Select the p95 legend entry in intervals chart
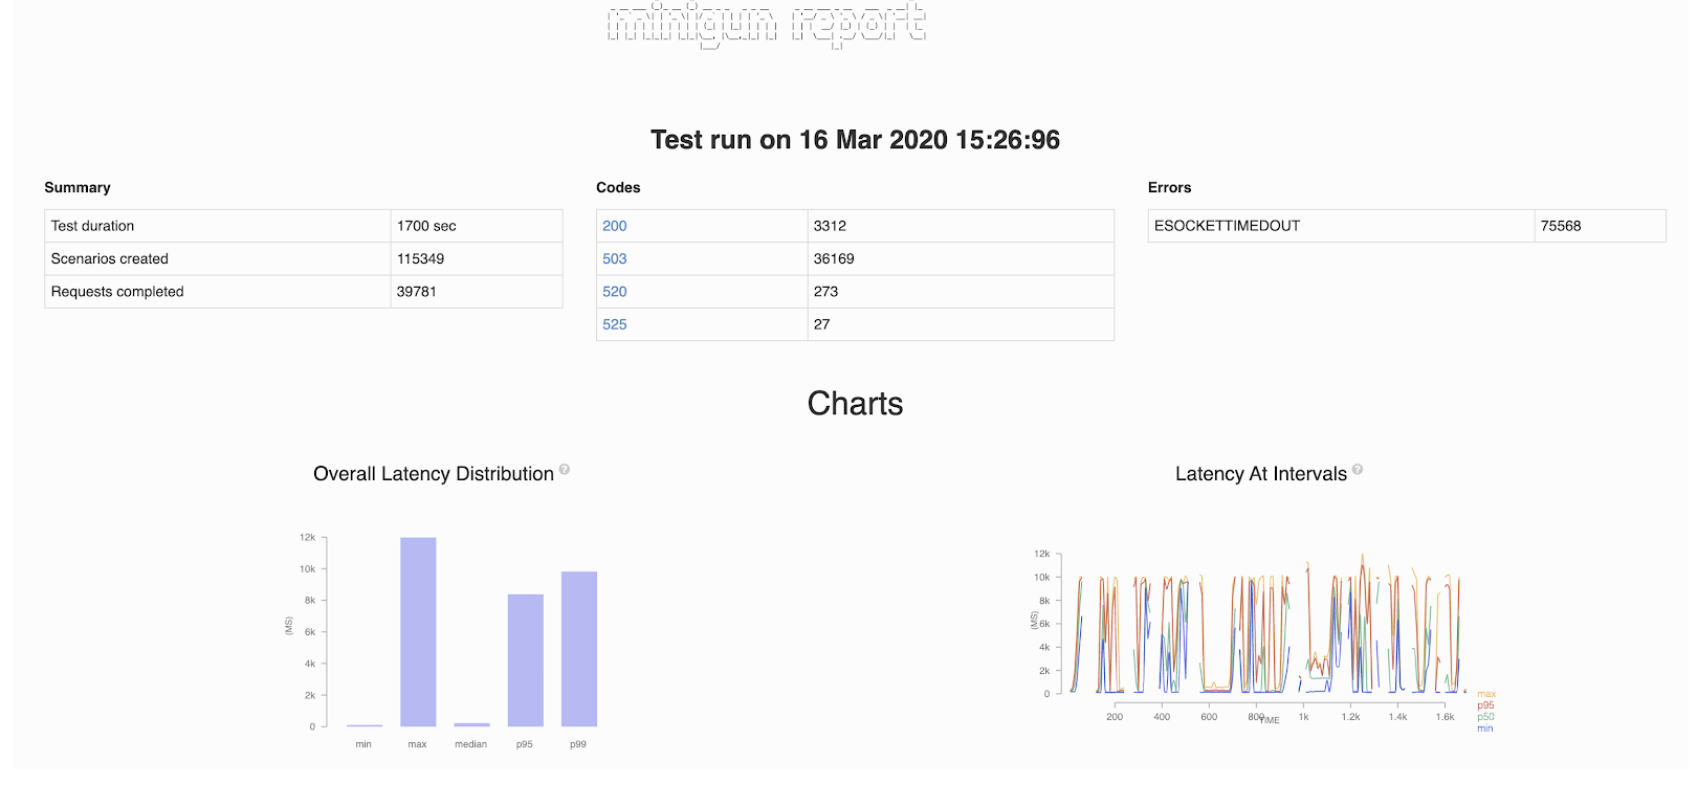Viewport: 1702px width, 796px height. [1485, 706]
